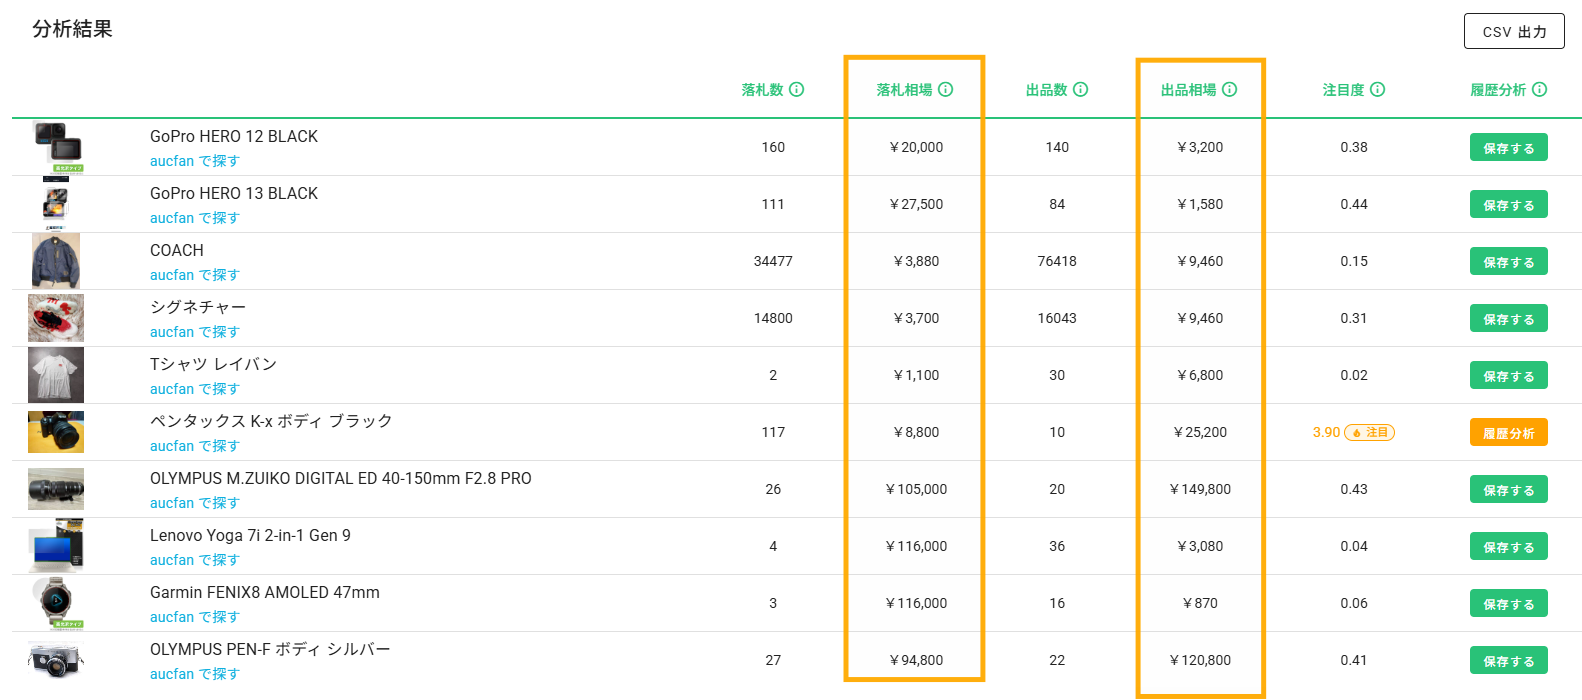This screenshot has width=1582, height=700.
Task: Click info icon next to 落札相場 header
Action: click(946, 90)
